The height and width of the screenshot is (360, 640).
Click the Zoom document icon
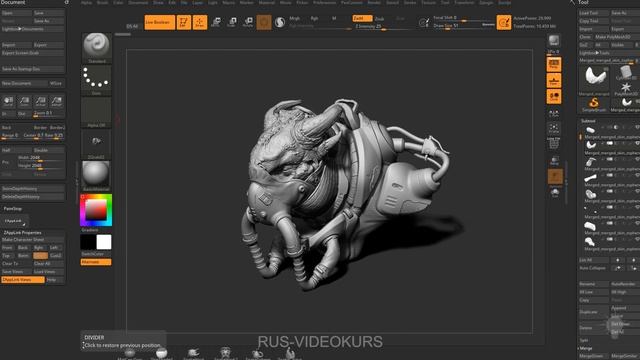point(24,101)
